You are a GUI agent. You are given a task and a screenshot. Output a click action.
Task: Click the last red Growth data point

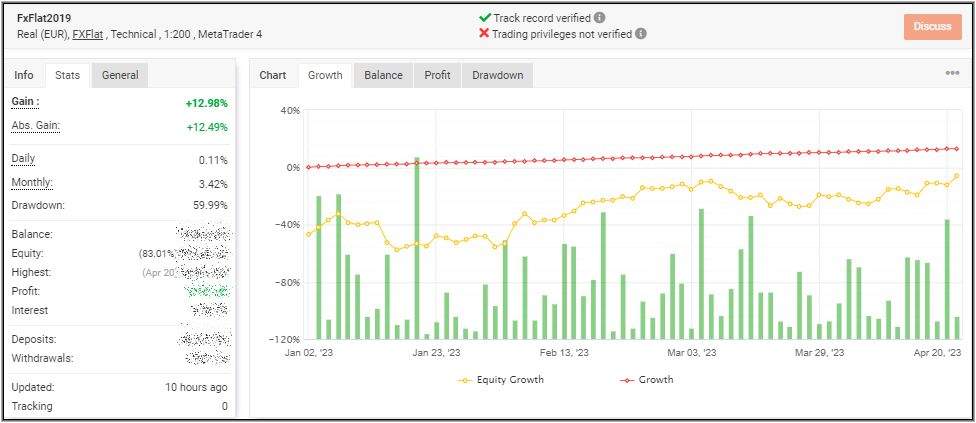(957, 148)
